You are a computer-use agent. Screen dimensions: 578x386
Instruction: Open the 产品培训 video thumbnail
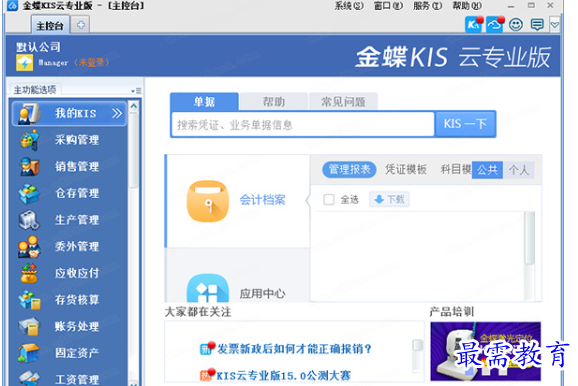pyautogui.click(x=485, y=351)
